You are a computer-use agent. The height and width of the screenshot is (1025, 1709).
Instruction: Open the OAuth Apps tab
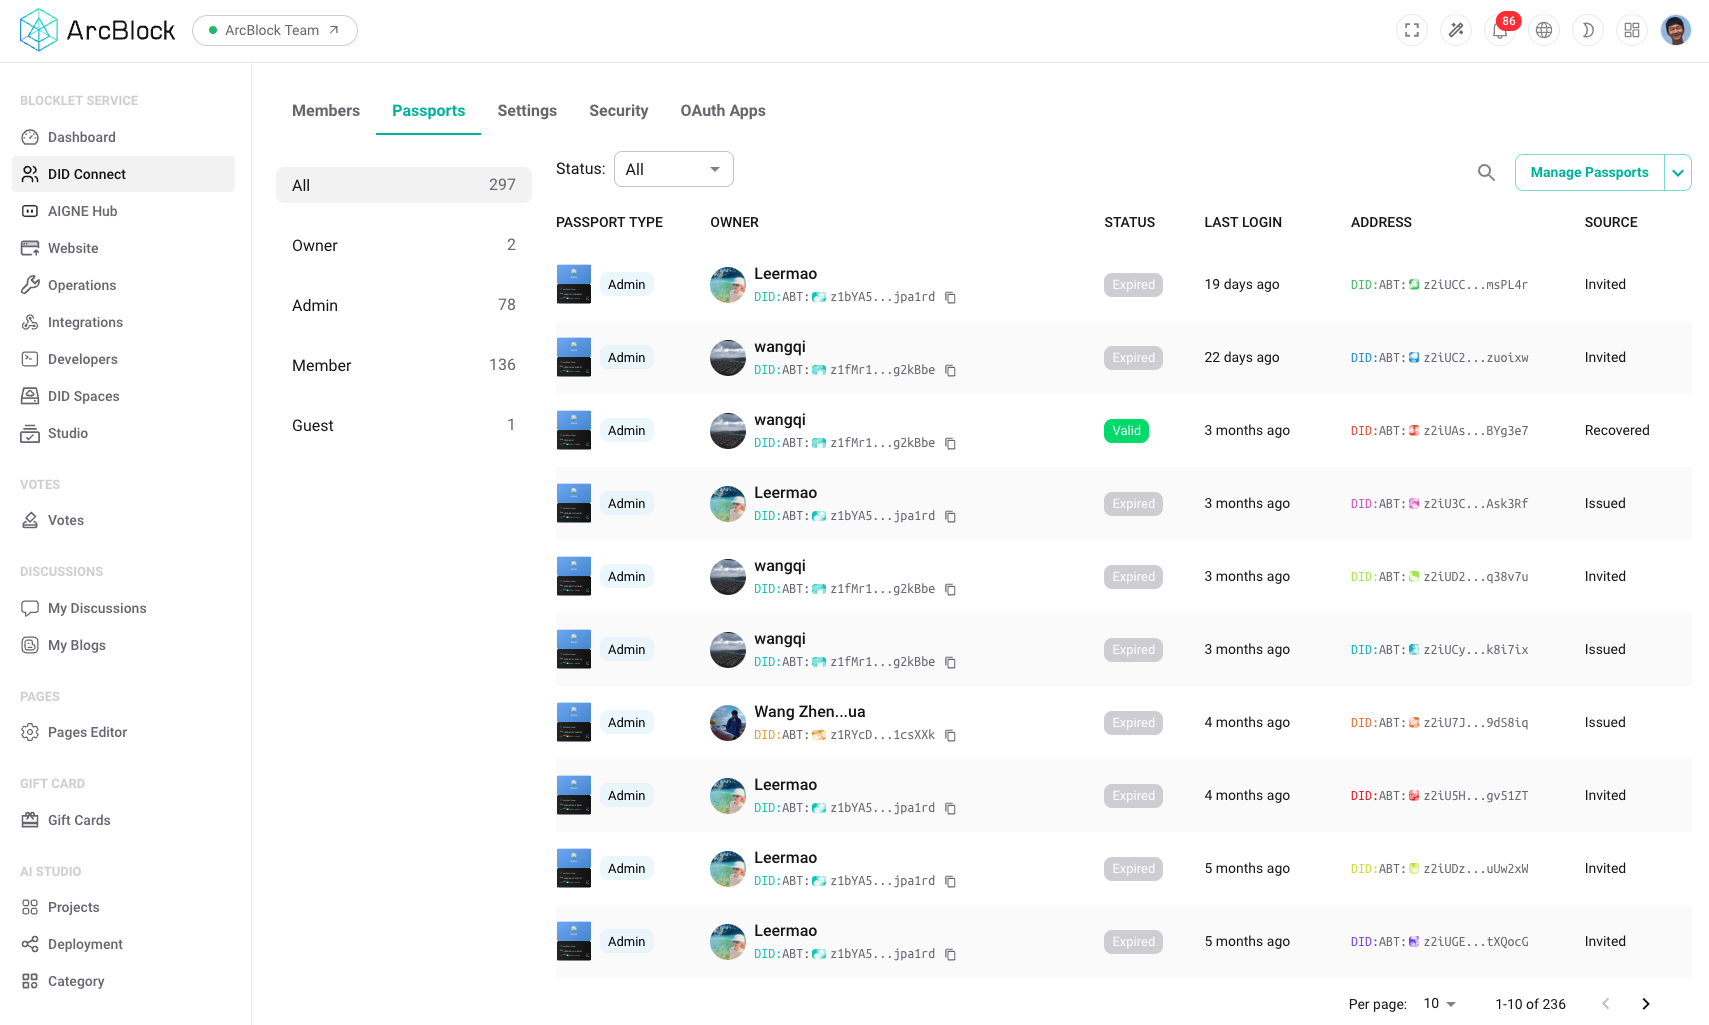click(723, 111)
